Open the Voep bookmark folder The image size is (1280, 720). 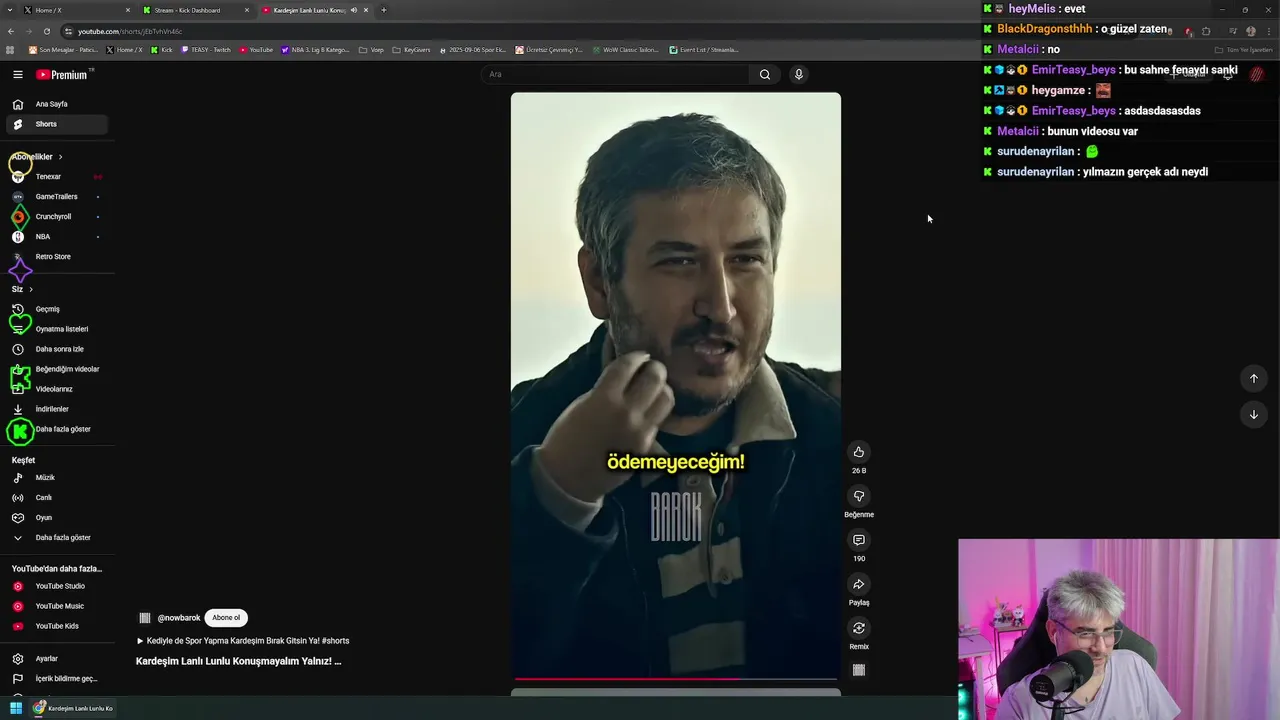coord(371,50)
